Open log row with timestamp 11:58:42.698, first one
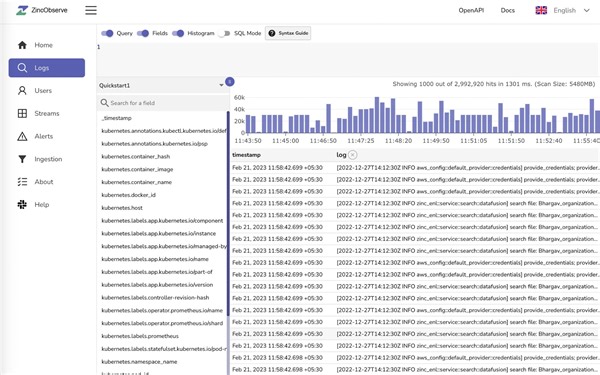This screenshot has height=375, width=600. point(416,358)
